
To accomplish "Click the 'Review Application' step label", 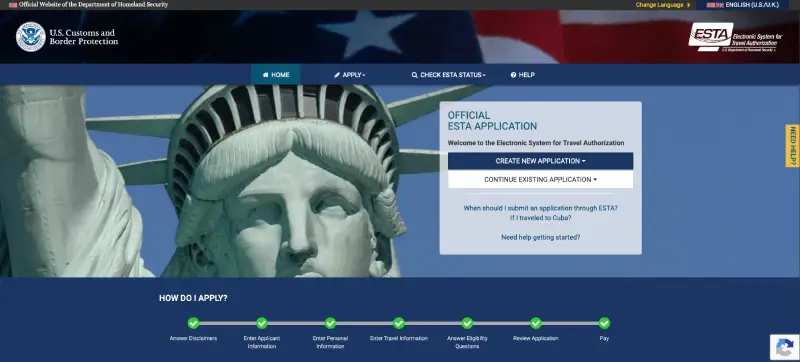I will click(x=536, y=338).
